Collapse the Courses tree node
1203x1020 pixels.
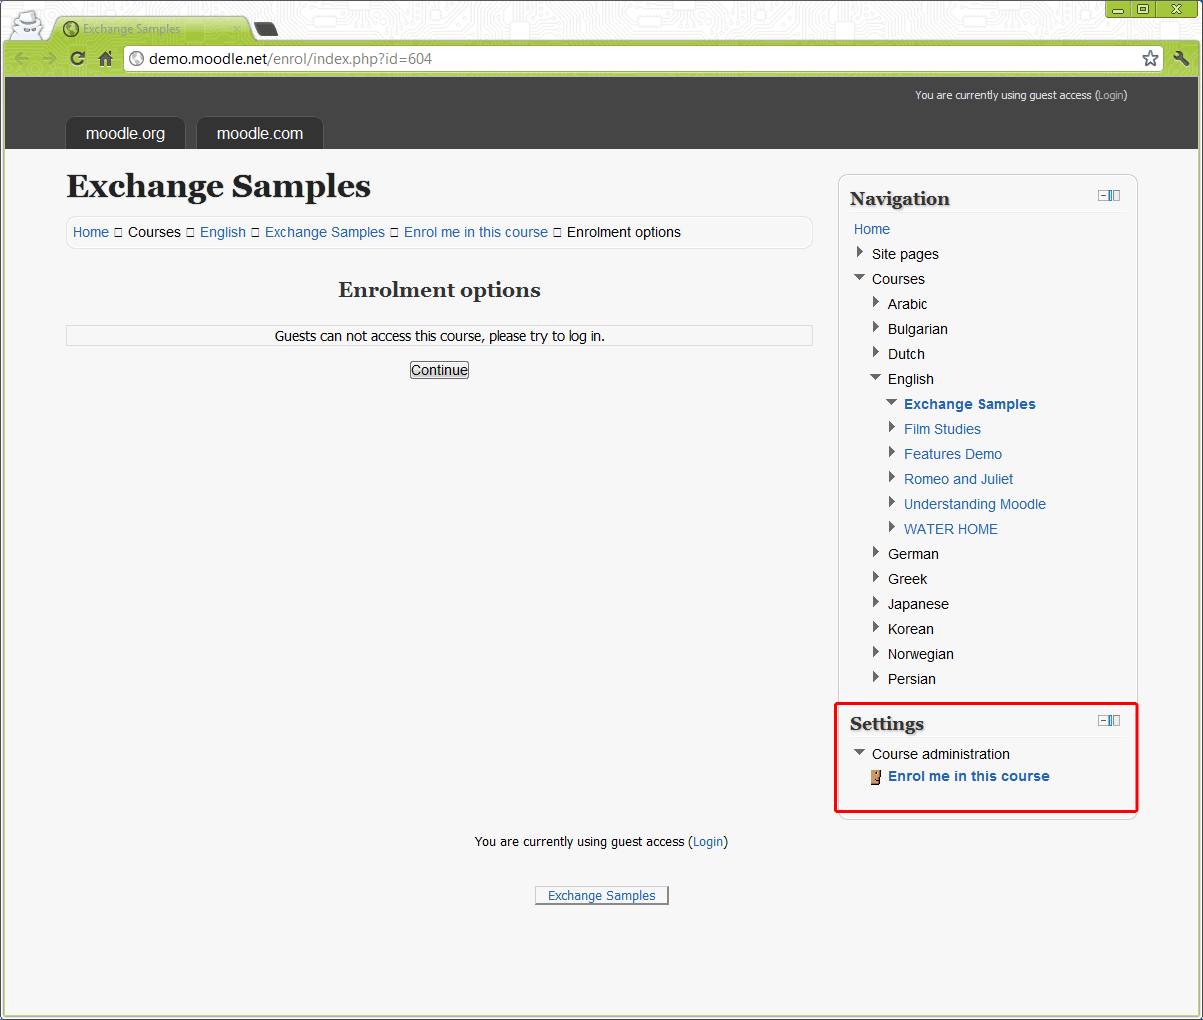859,277
